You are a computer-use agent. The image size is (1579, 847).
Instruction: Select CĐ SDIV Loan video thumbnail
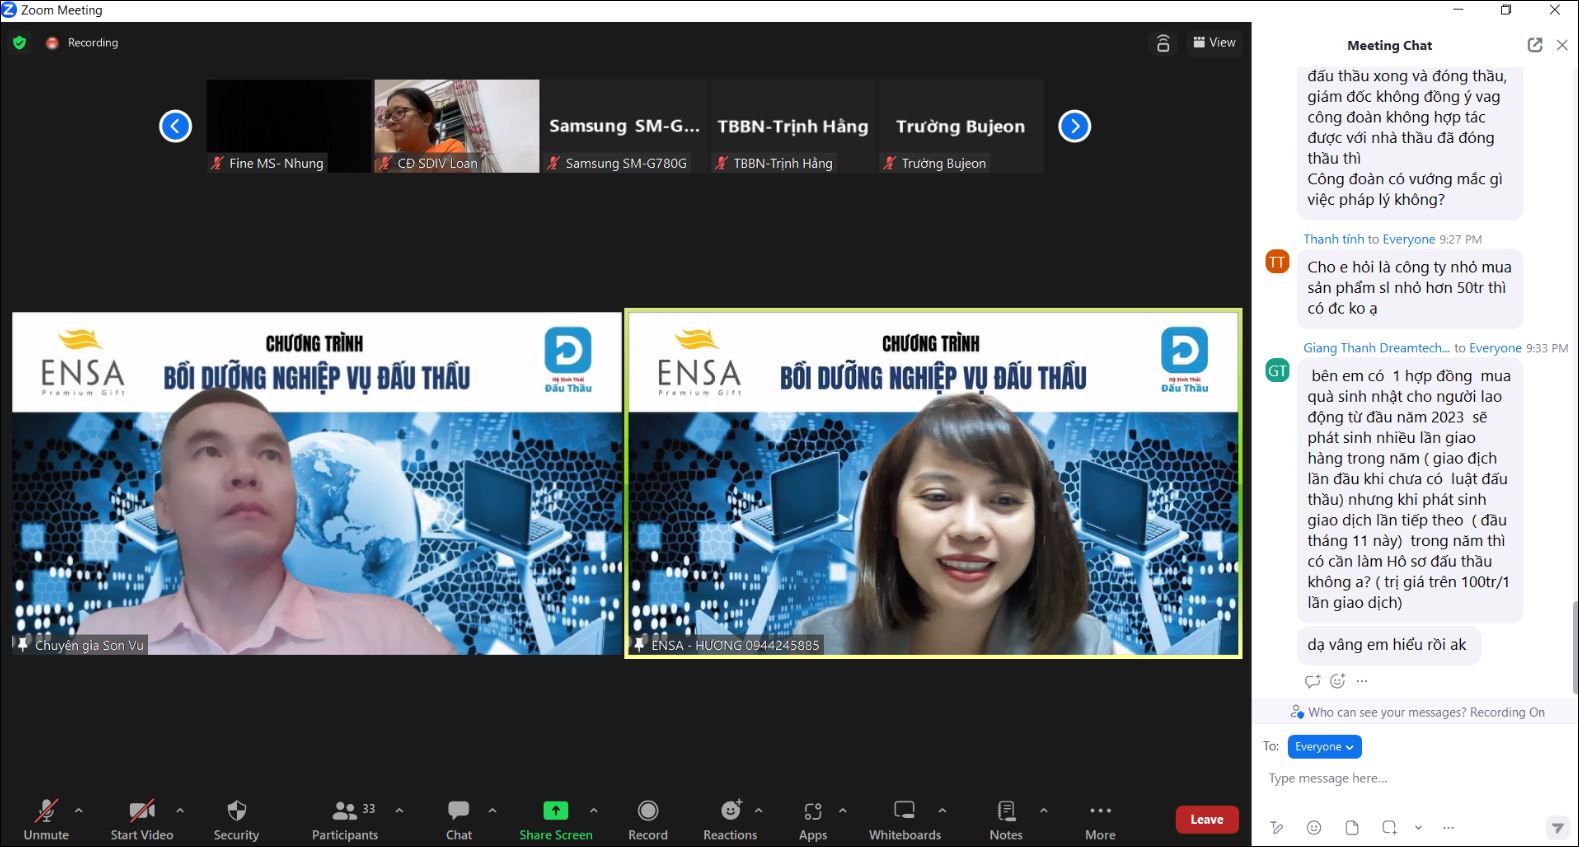[457, 126]
